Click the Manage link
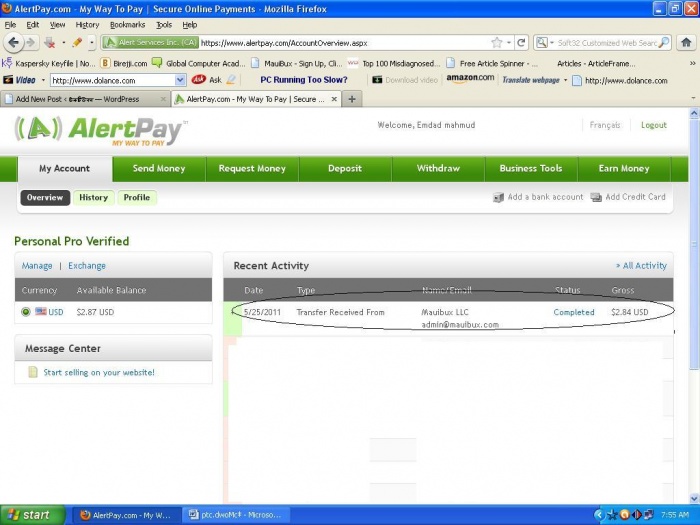The image size is (700, 525). 37,266
